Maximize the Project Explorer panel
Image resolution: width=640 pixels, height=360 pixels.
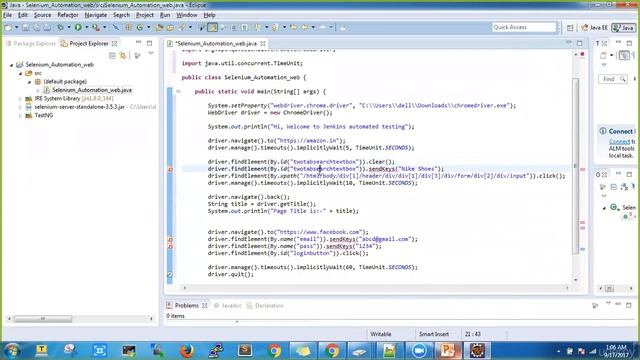coord(149,43)
